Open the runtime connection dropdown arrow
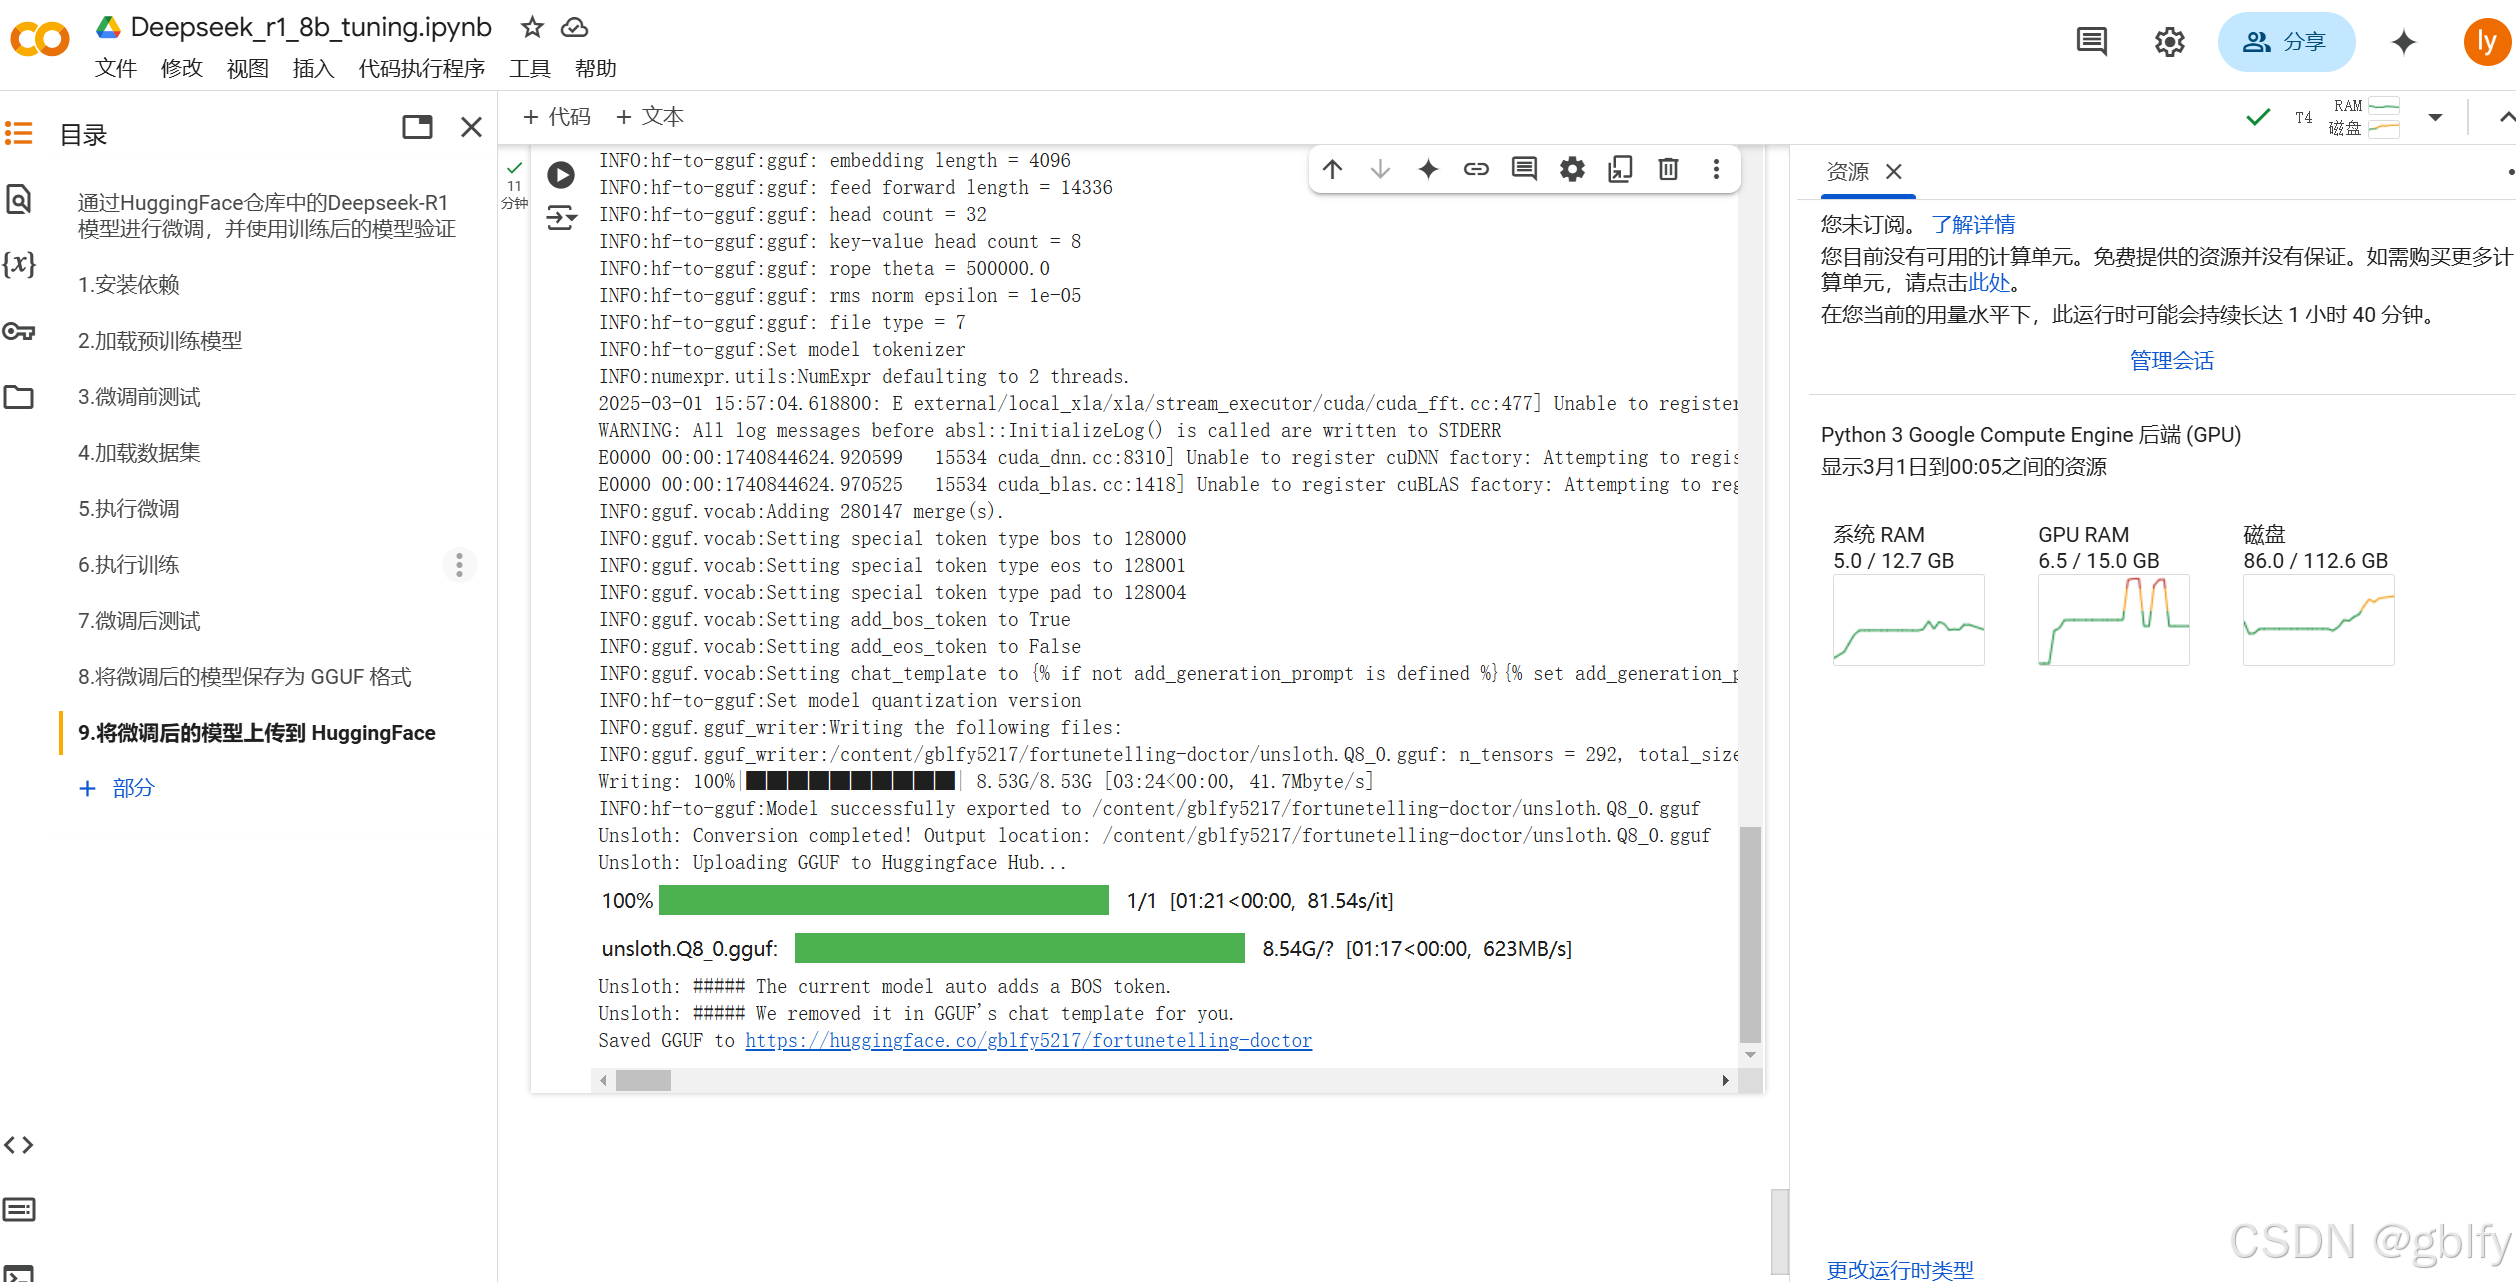 (2435, 117)
